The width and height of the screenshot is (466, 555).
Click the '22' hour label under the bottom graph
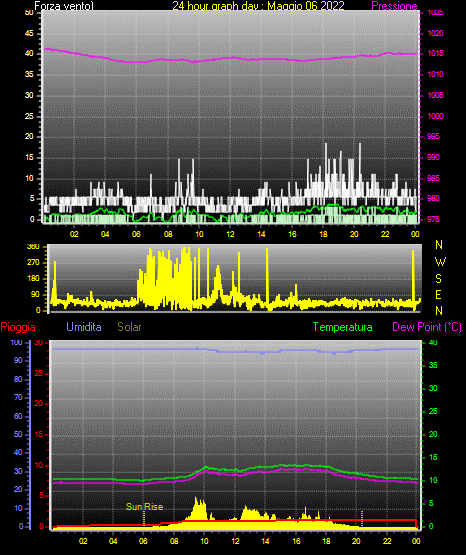[x=387, y=541]
